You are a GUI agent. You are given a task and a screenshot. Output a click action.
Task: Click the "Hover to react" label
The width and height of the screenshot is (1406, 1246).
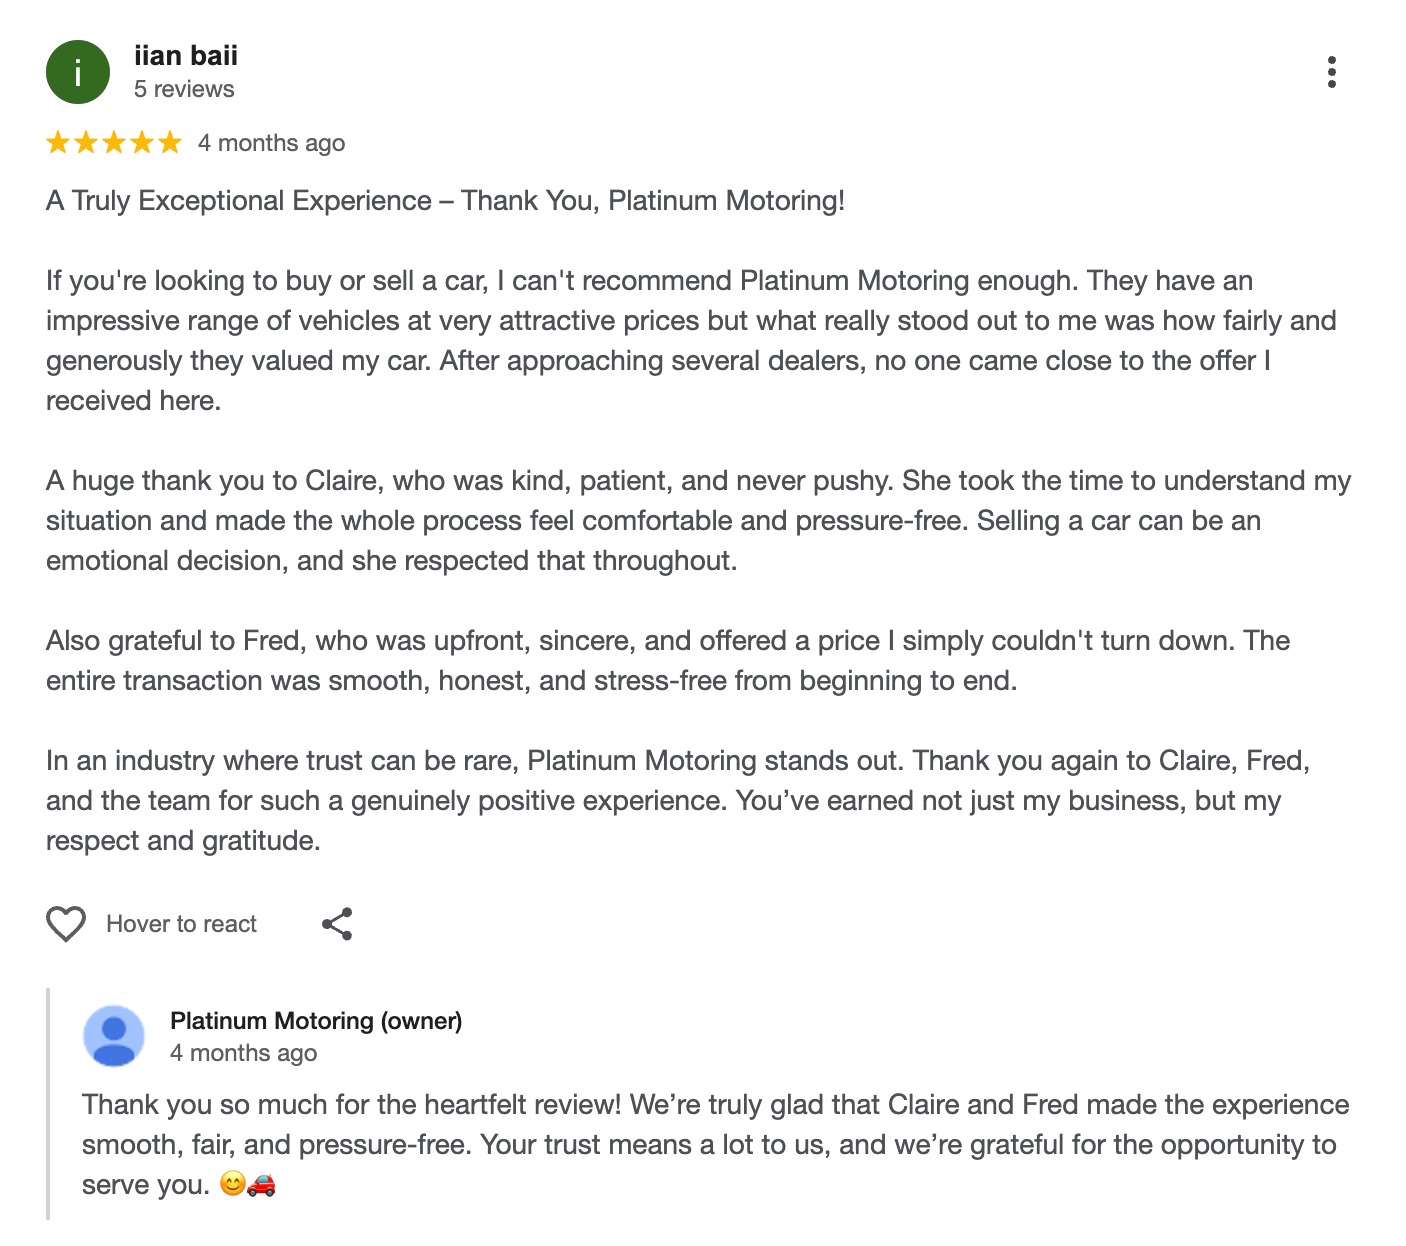(181, 924)
